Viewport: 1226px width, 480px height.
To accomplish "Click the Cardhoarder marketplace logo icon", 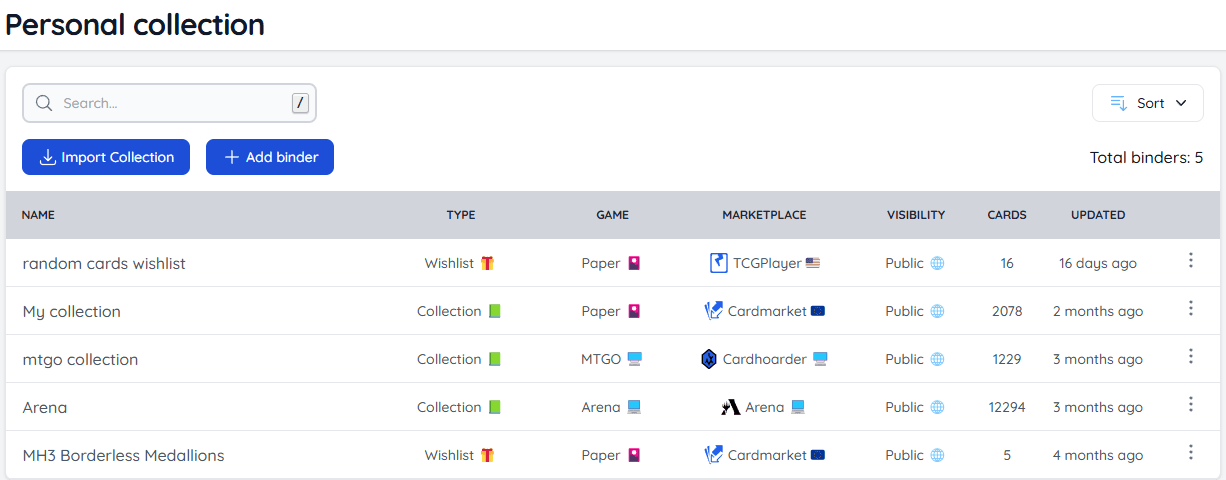I will (x=709, y=359).
